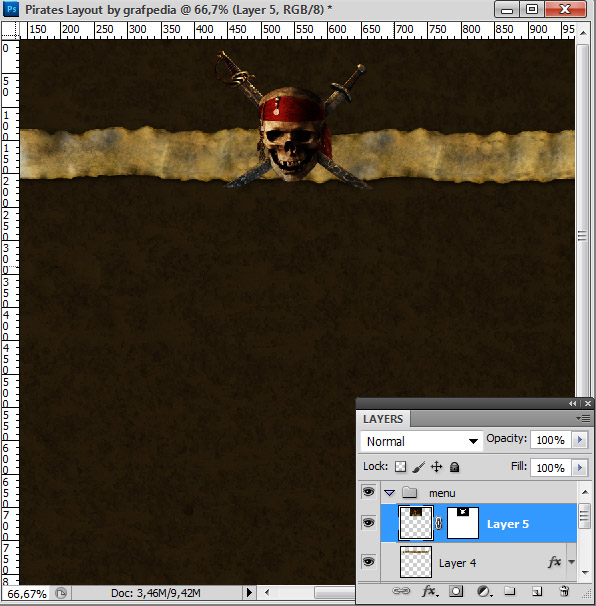
Task: Click layers list scroll up arrow
Action: point(585,492)
